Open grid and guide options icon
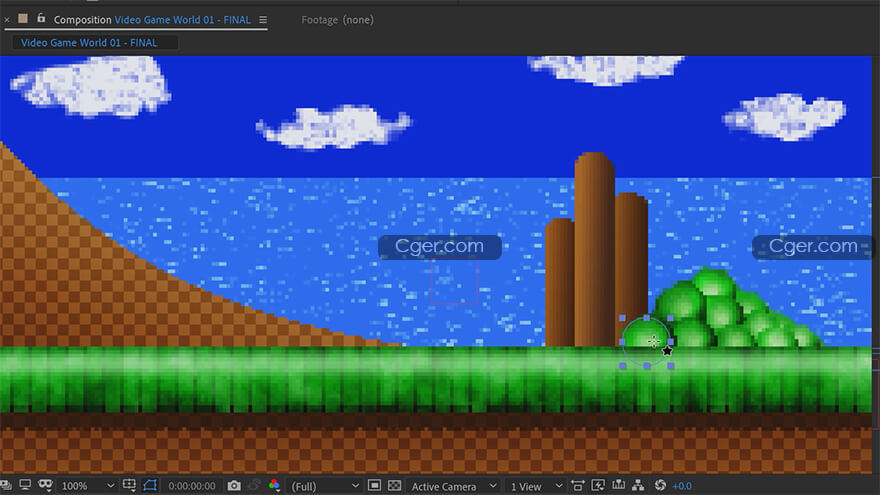The height and width of the screenshot is (495, 880). click(x=129, y=485)
